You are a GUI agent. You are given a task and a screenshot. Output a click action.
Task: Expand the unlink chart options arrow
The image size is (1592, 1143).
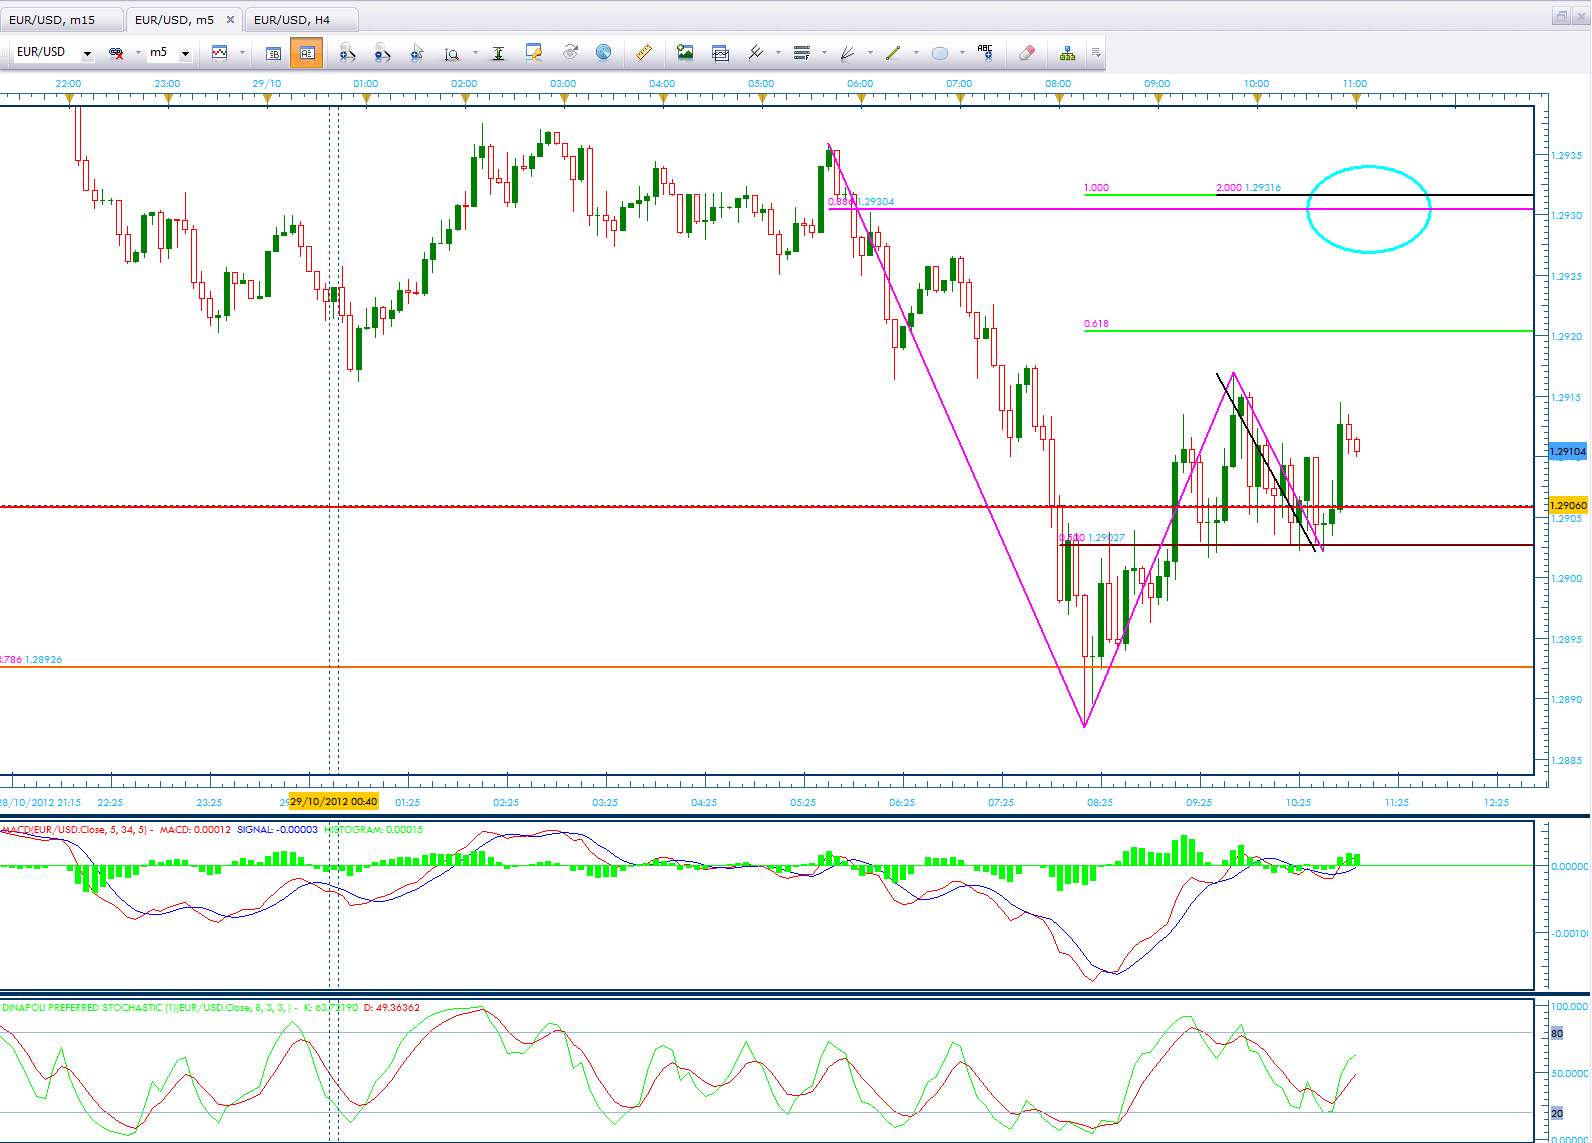tap(138, 53)
